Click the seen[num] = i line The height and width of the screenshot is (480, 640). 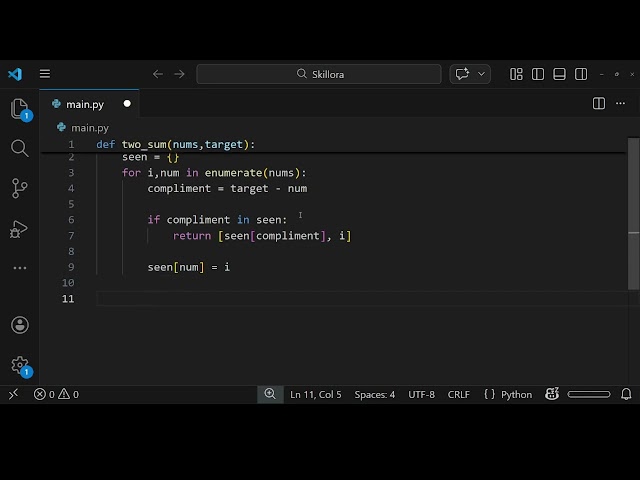189,267
